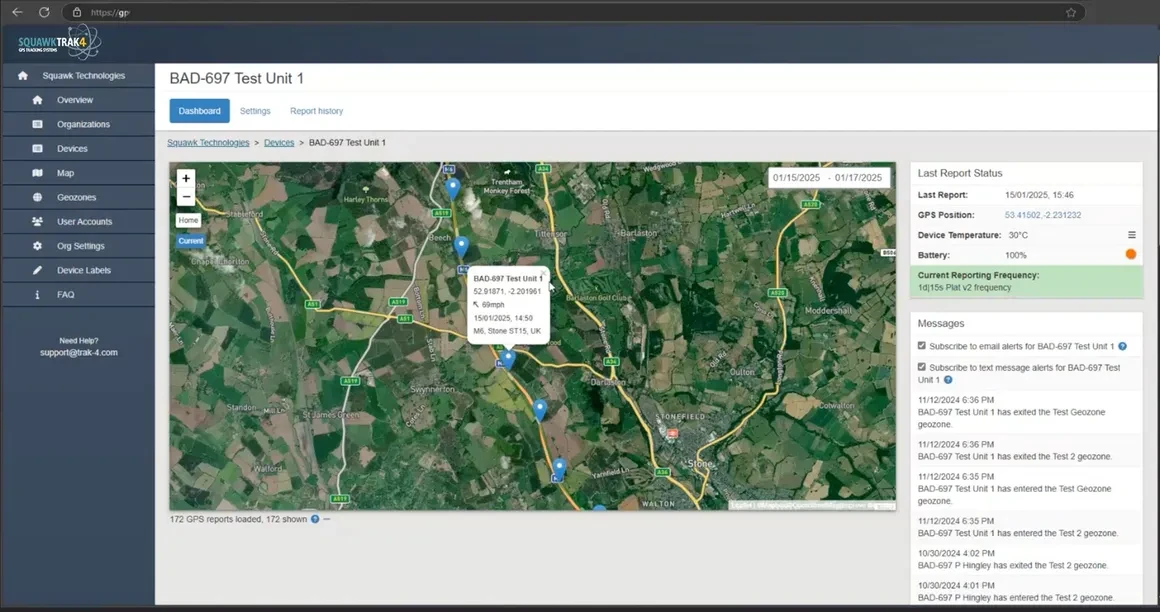Click the orange battery status indicator

tap(1130, 254)
